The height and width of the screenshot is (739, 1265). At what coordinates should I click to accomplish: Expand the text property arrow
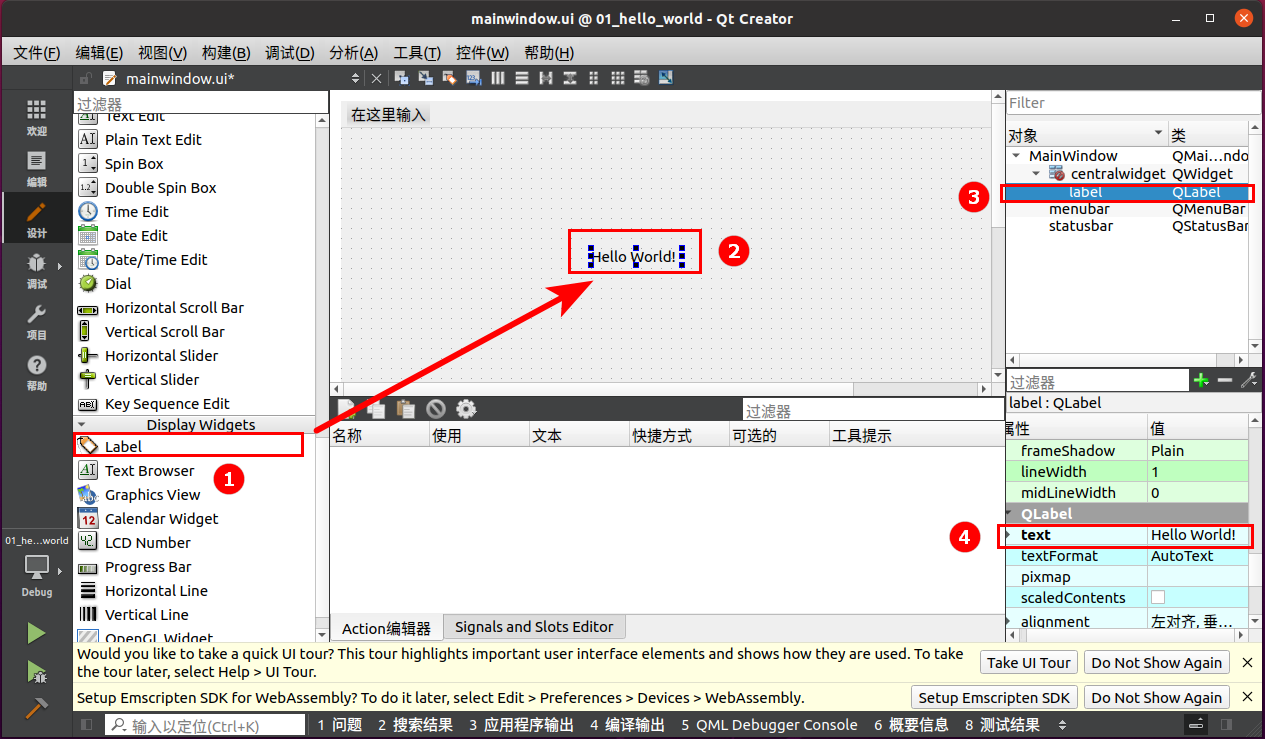[1008, 535]
